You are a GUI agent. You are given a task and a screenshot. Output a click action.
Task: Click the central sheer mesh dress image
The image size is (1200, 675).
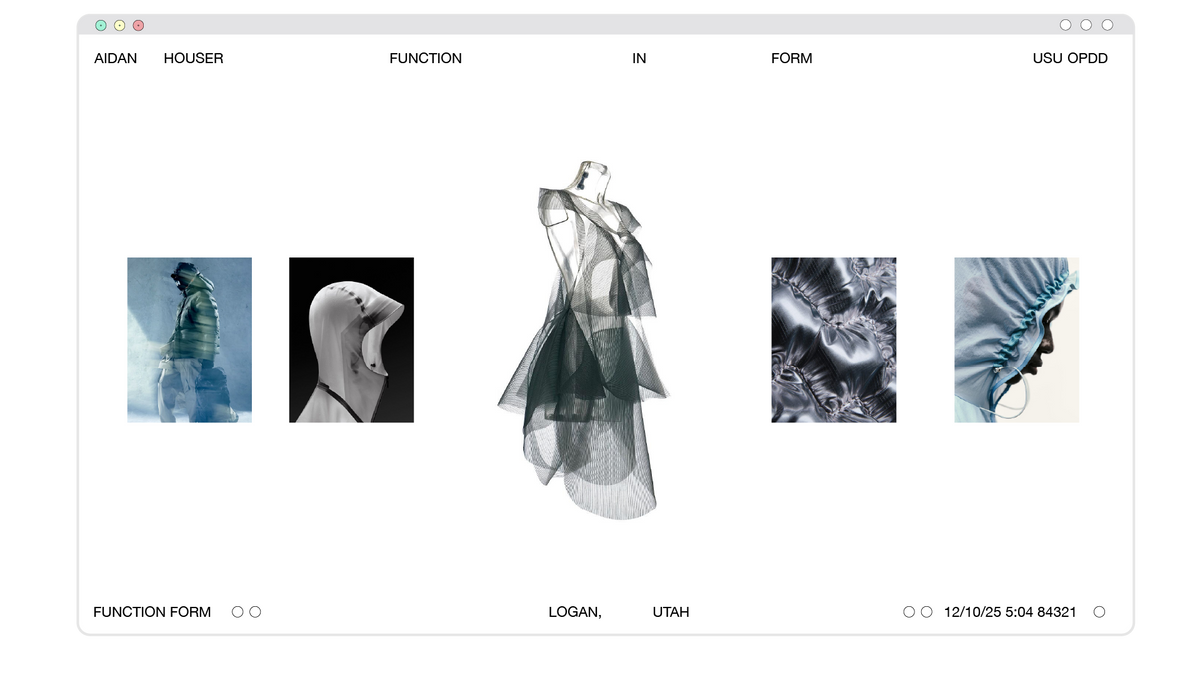[x=585, y=340]
